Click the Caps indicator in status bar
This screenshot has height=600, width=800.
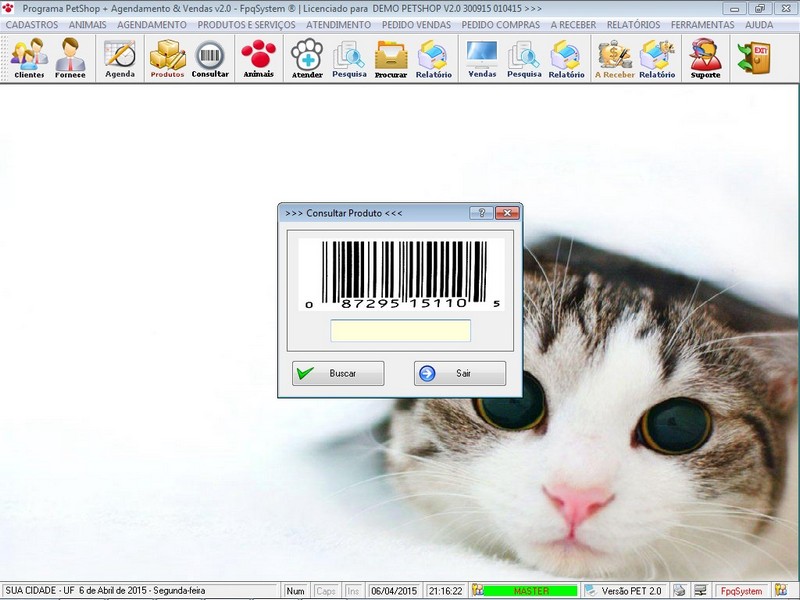pos(326,591)
